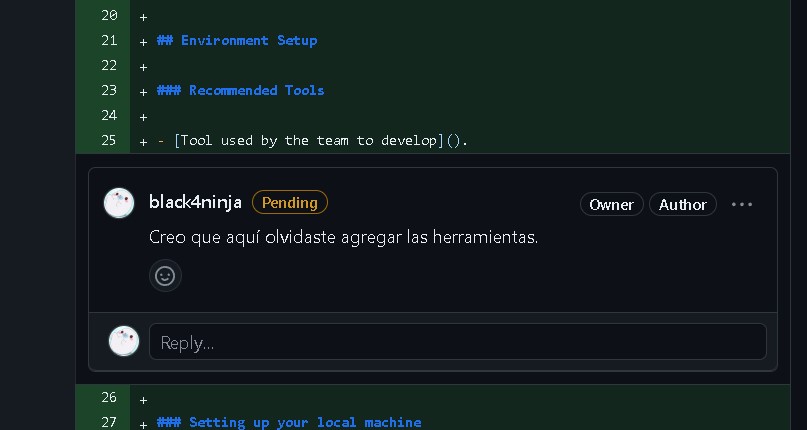Screen dimensions: 807x430
Task: Click the avatar beside the Reply box
Action: [124, 341]
